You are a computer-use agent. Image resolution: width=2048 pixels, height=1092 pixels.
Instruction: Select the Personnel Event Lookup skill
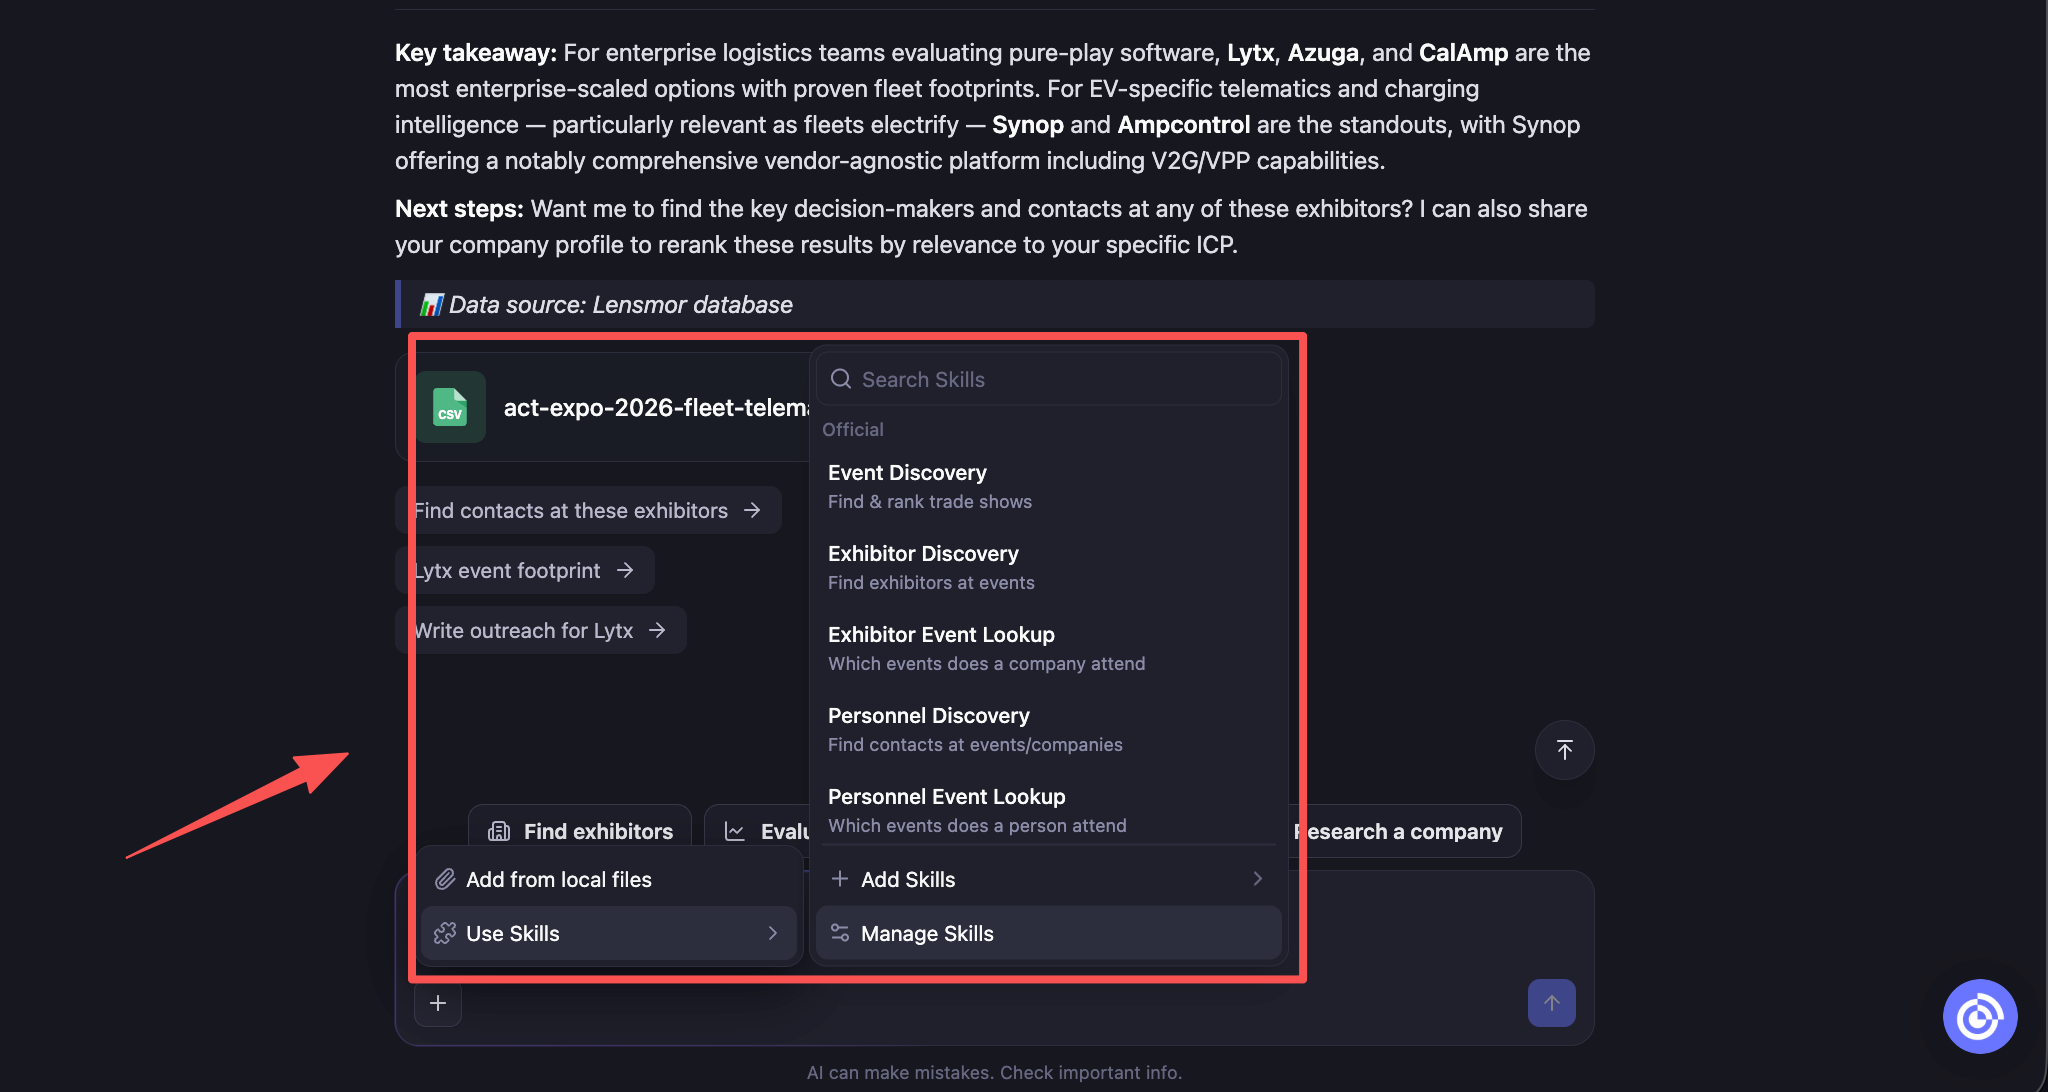pos(1049,810)
